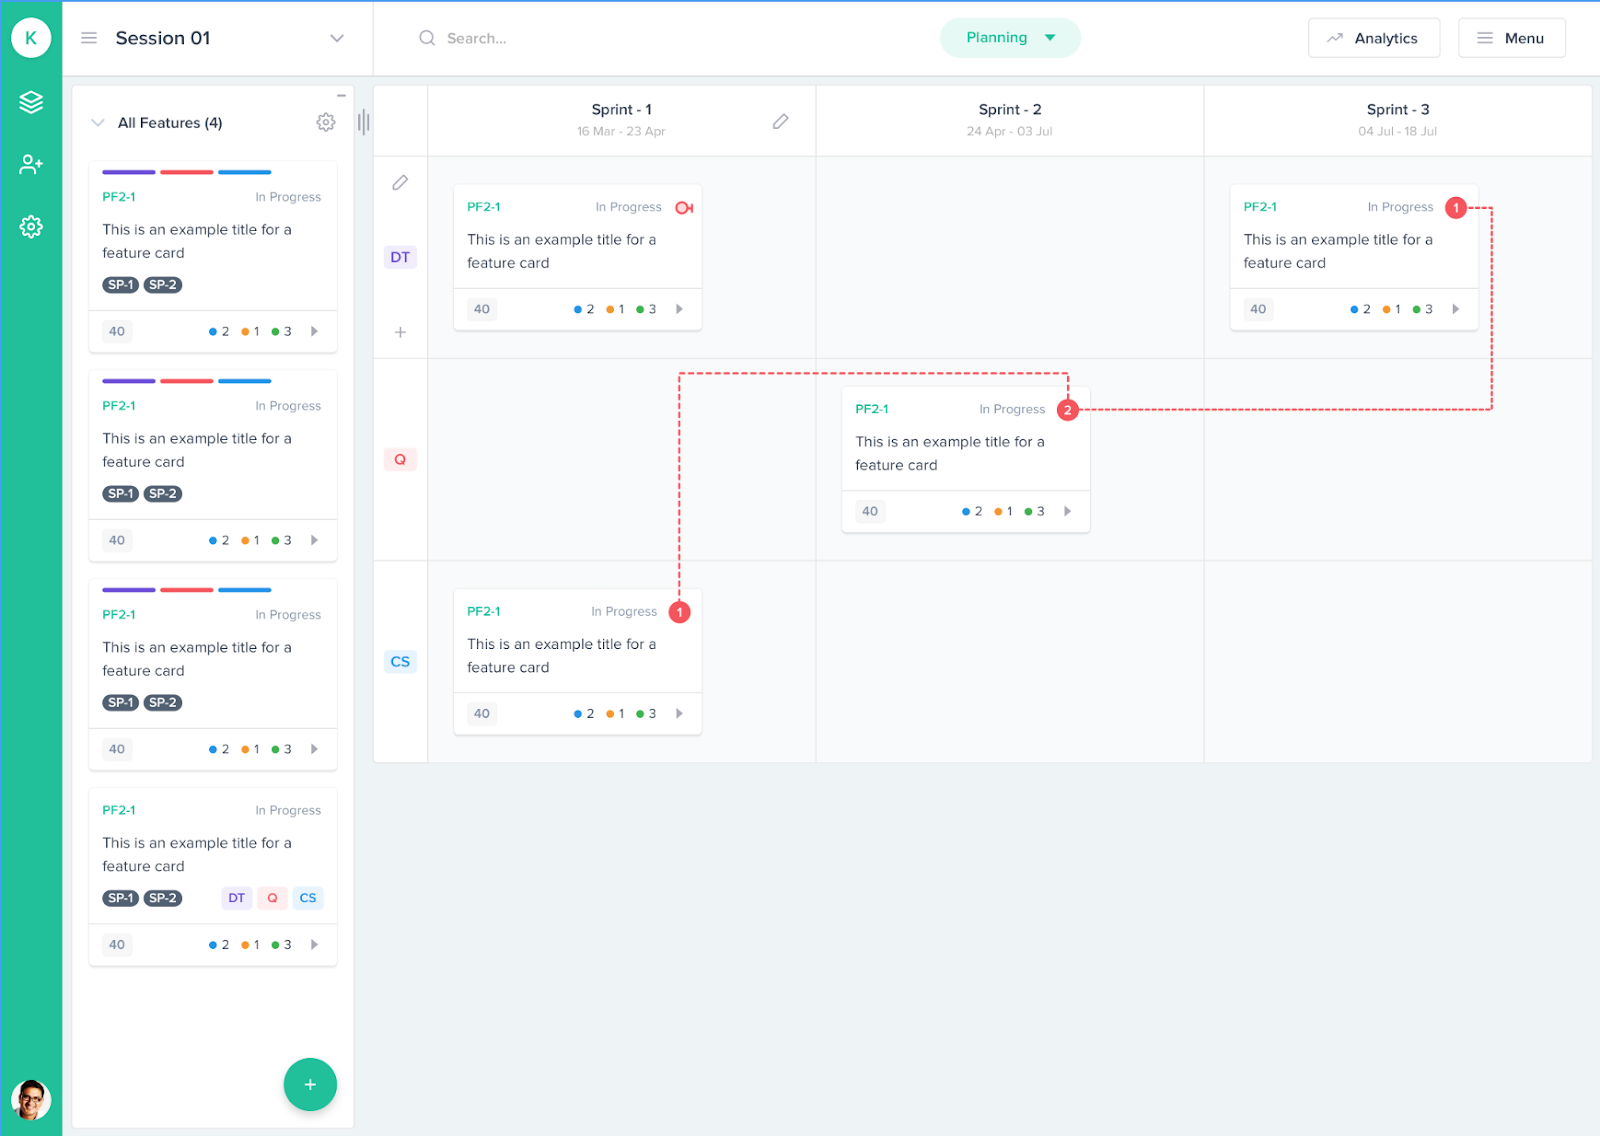The image size is (1600, 1136).
Task: Edit Sprint - 1 using the pencil icon
Action: click(781, 121)
